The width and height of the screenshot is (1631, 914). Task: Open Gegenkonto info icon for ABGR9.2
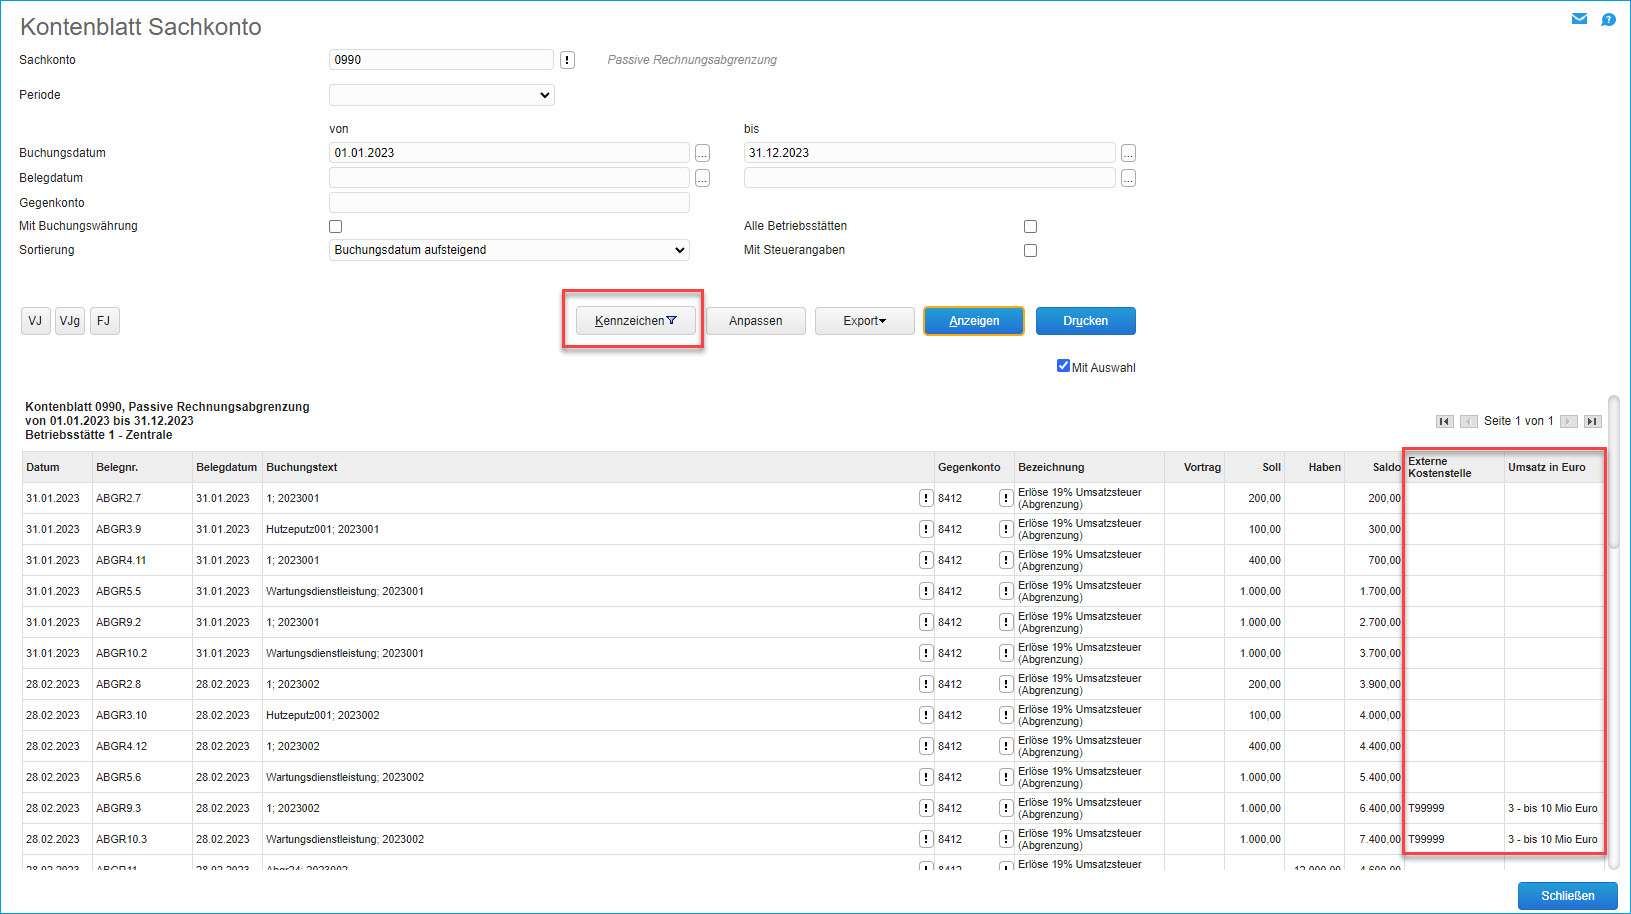click(x=1005, y=622)
